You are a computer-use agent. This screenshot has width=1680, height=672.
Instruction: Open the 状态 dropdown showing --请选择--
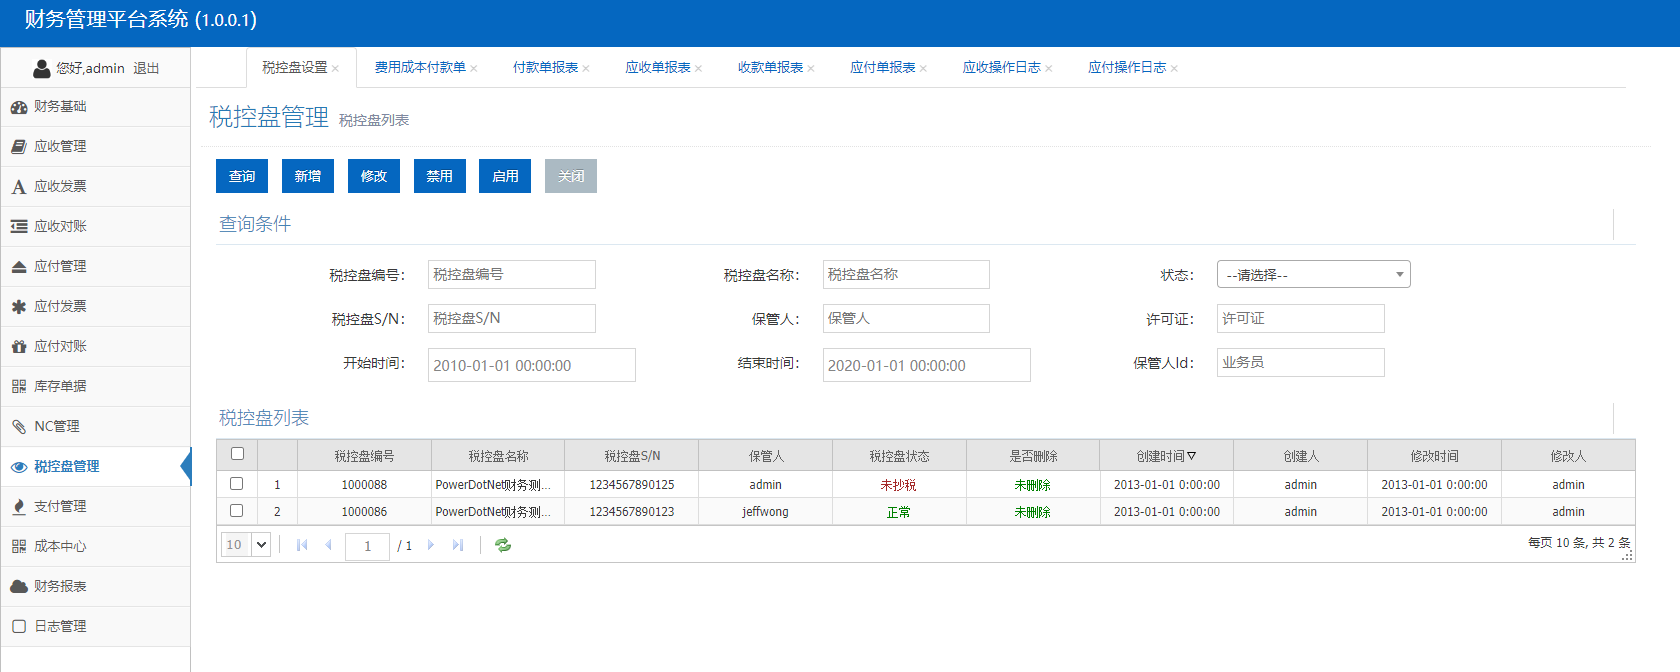(x=1313, y=275)
